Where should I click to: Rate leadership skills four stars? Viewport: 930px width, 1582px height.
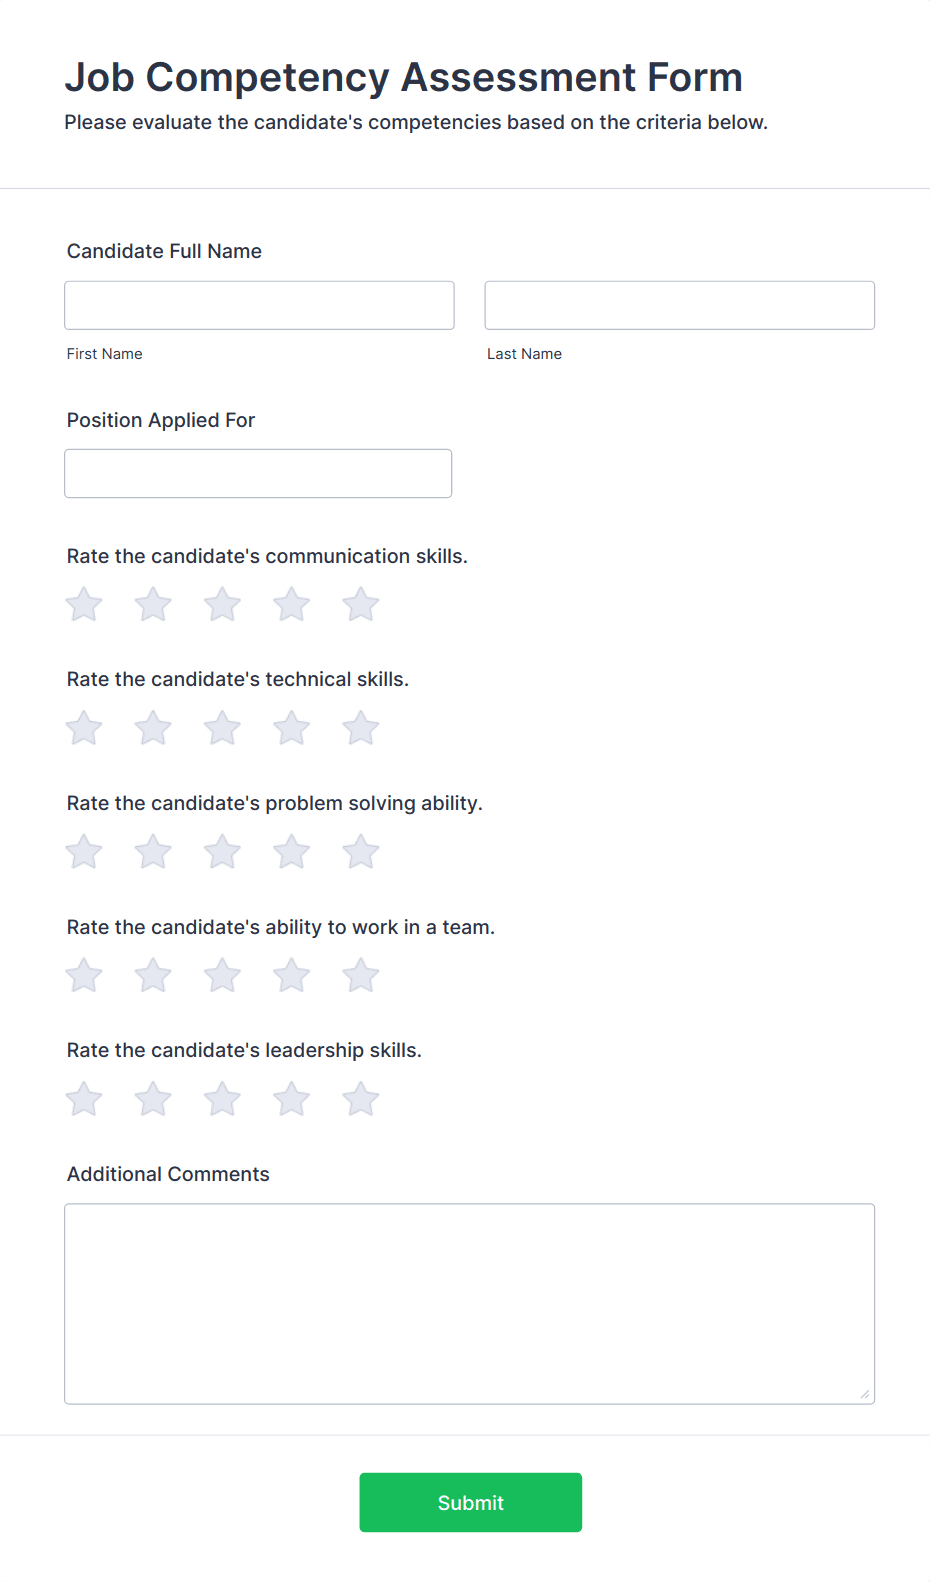[x=292, y=1100]
